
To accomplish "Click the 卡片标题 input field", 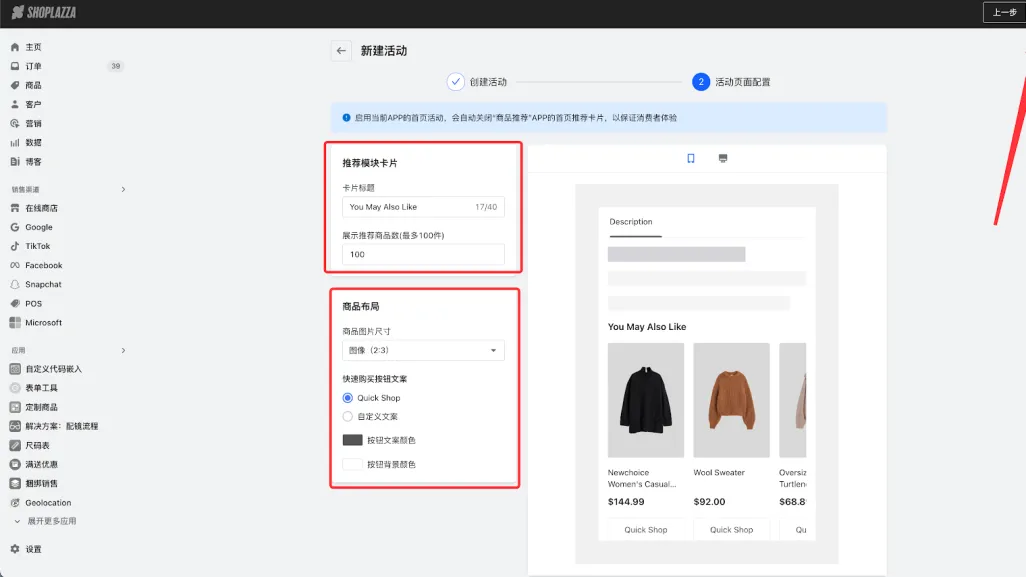I will 423,207.
